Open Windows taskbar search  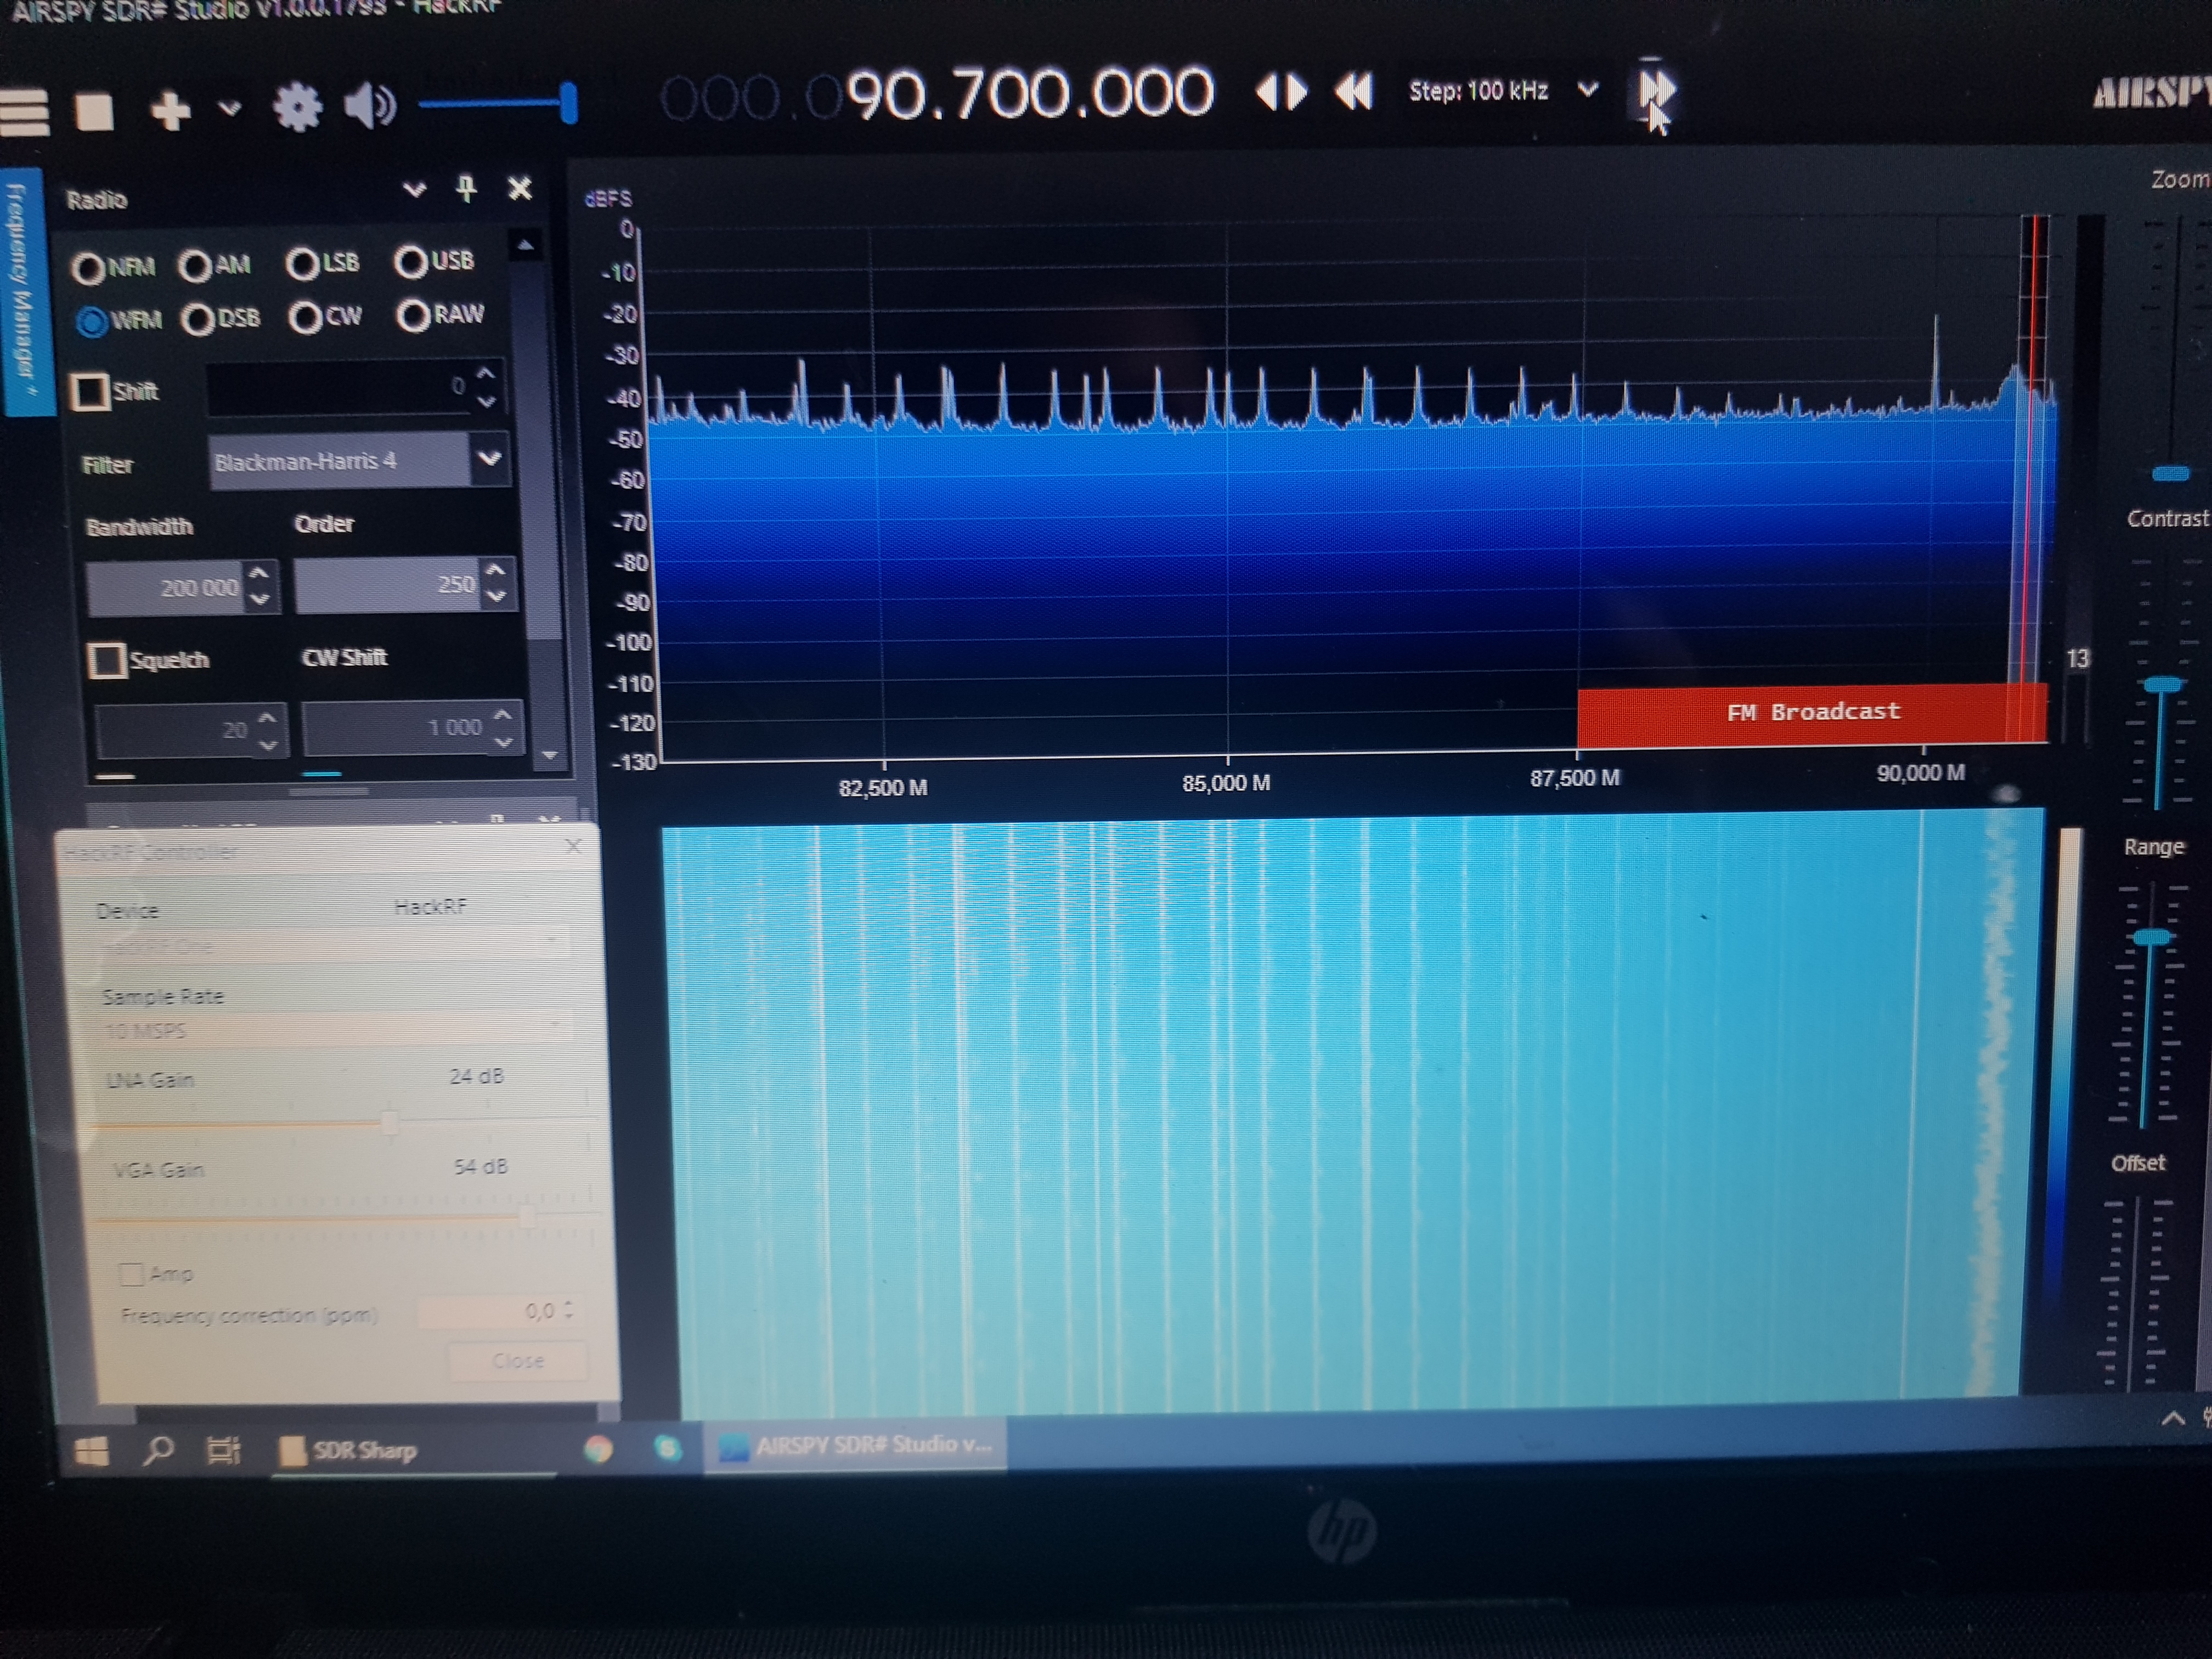[x=158, y=1450]
